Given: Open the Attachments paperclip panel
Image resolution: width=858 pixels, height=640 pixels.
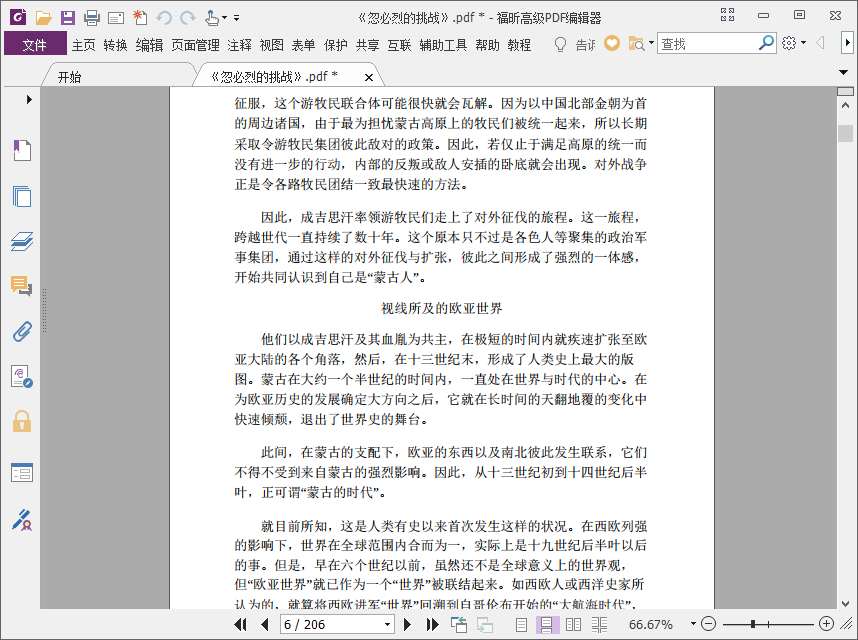Looking at the screenshot, I should [22, 331].
